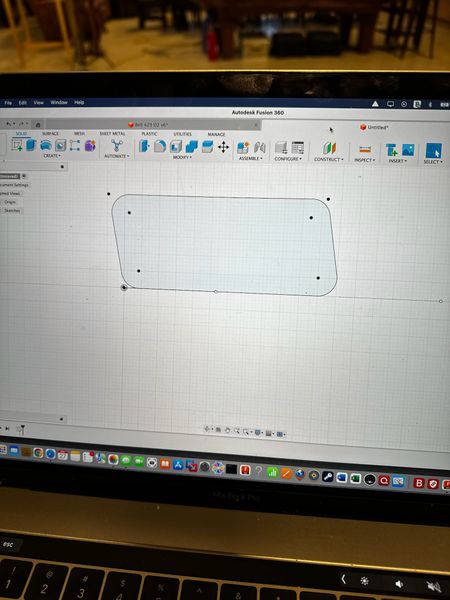
Task: Close the inactive document tab
Action: click(256, 125)
